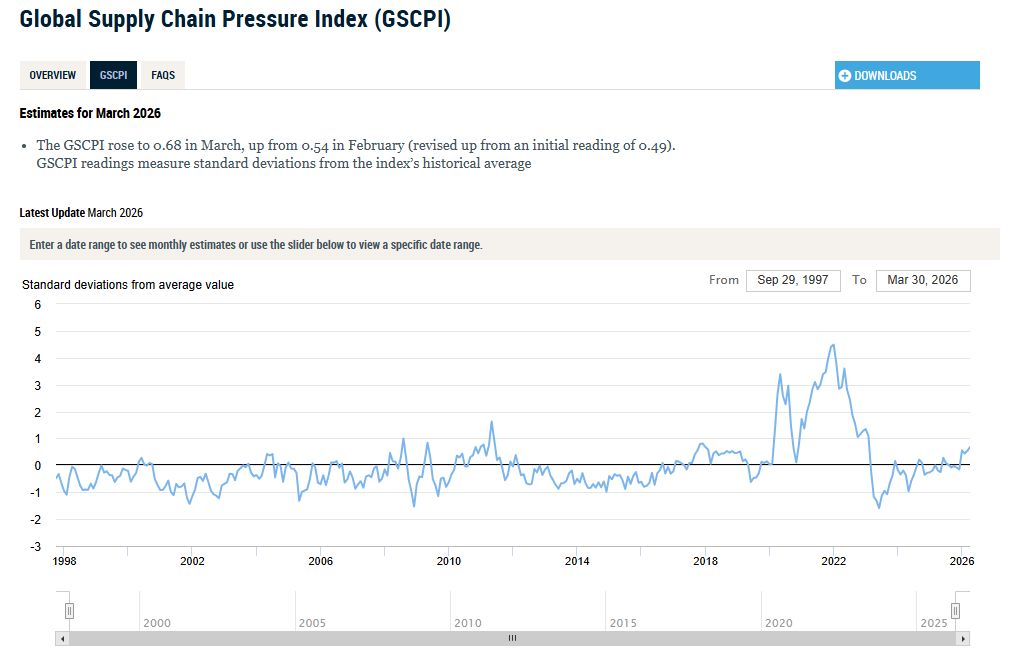1021x665 pixels.
Task: Switch to the Overview tab
Action: coord(53,75)
